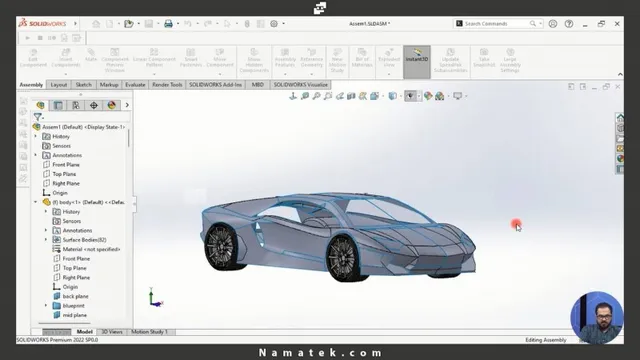Image resolution: width=640 pixels, height=360 pixels.
Task: Click the Zoom to Fit view icon
Action: point(305,96)
